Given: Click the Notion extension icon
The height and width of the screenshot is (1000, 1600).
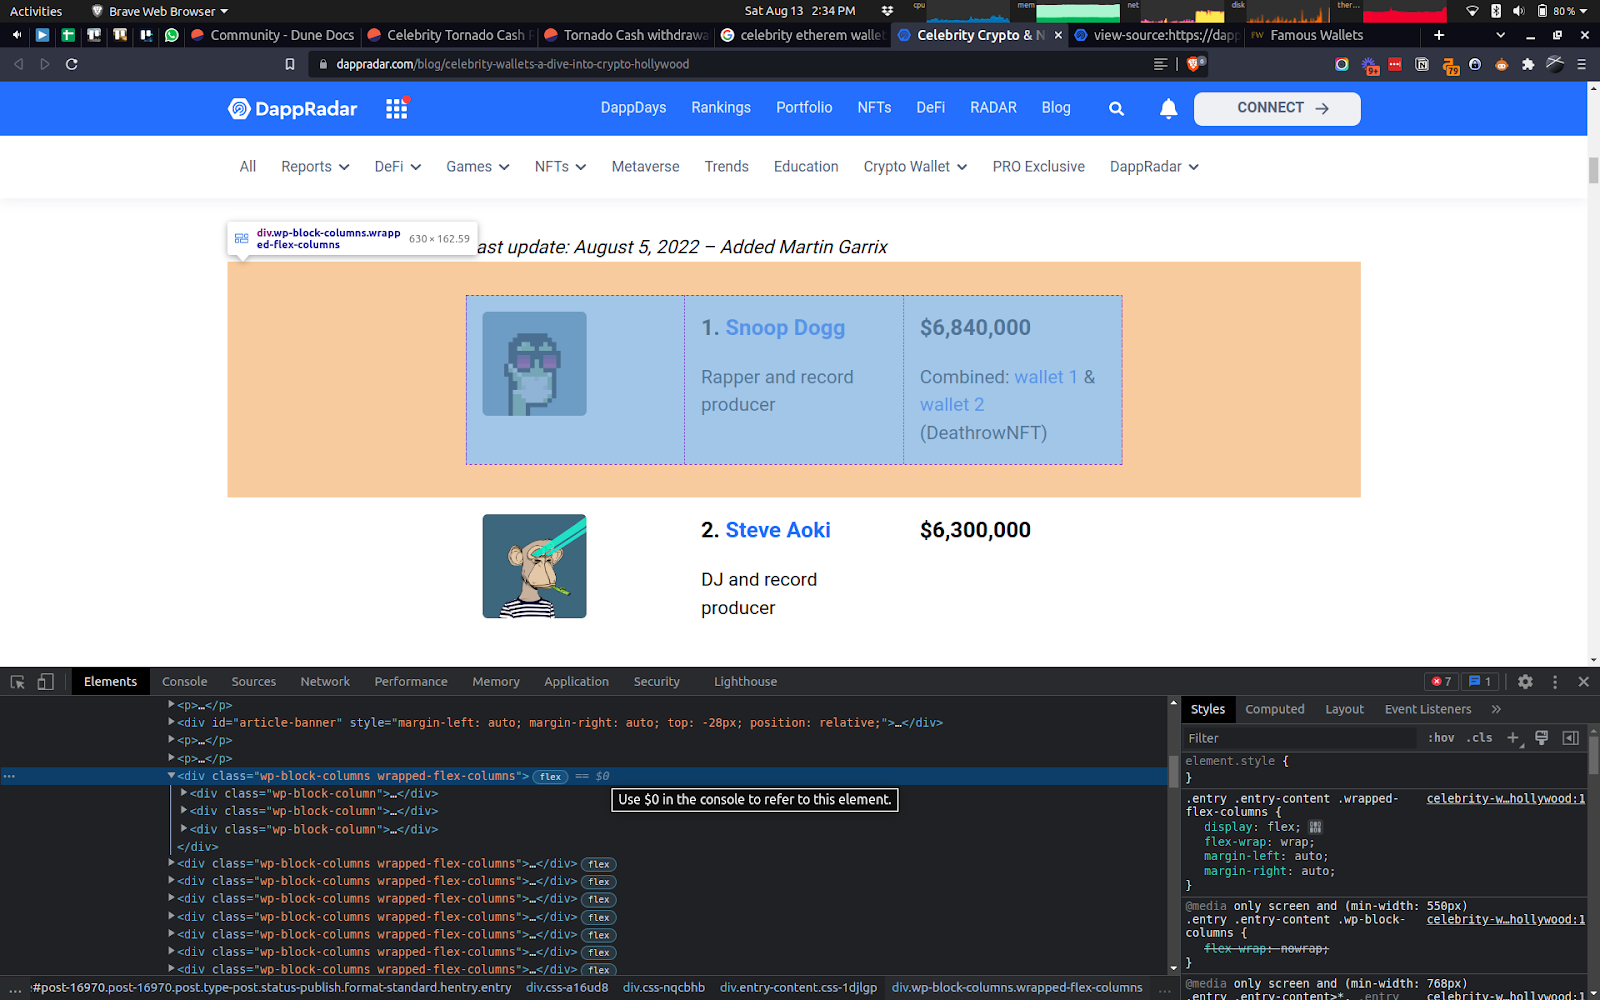Looking at the screenshot, I should pos(1422,64).
